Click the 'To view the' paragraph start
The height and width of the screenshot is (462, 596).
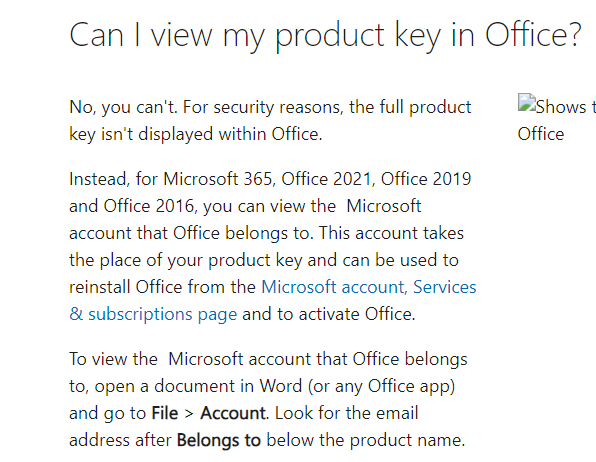click(x=113, y=359)
